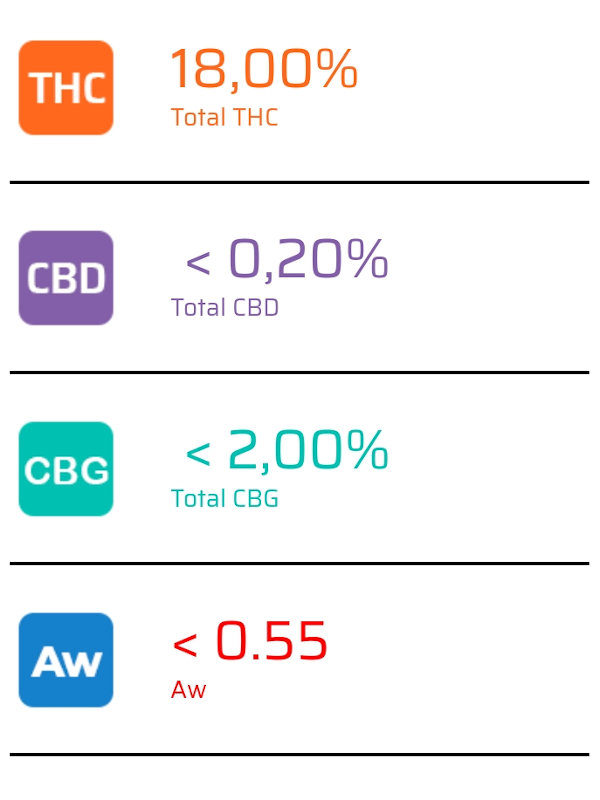Image resolution: width=600 pixels, height=800 pixels.
Task: Click the divider line below Aw row
Action: click(x=299, y=754)
